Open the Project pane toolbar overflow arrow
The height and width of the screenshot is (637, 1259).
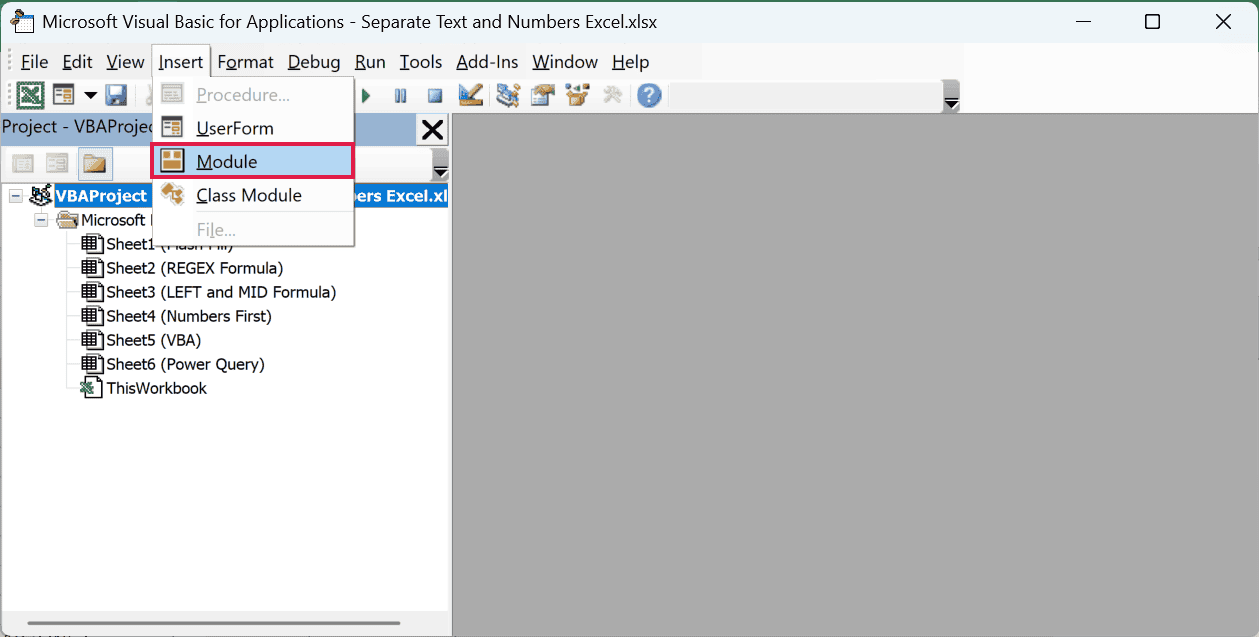440,165
